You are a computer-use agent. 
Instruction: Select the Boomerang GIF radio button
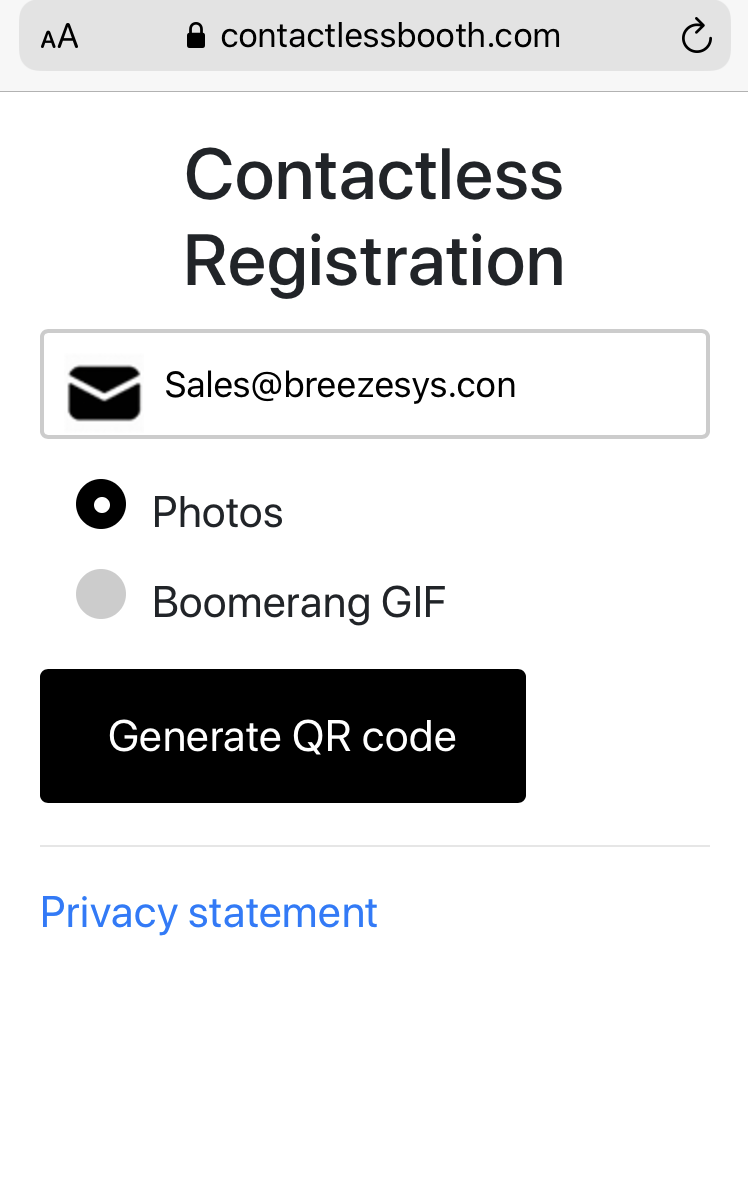(x=101, y=594)
